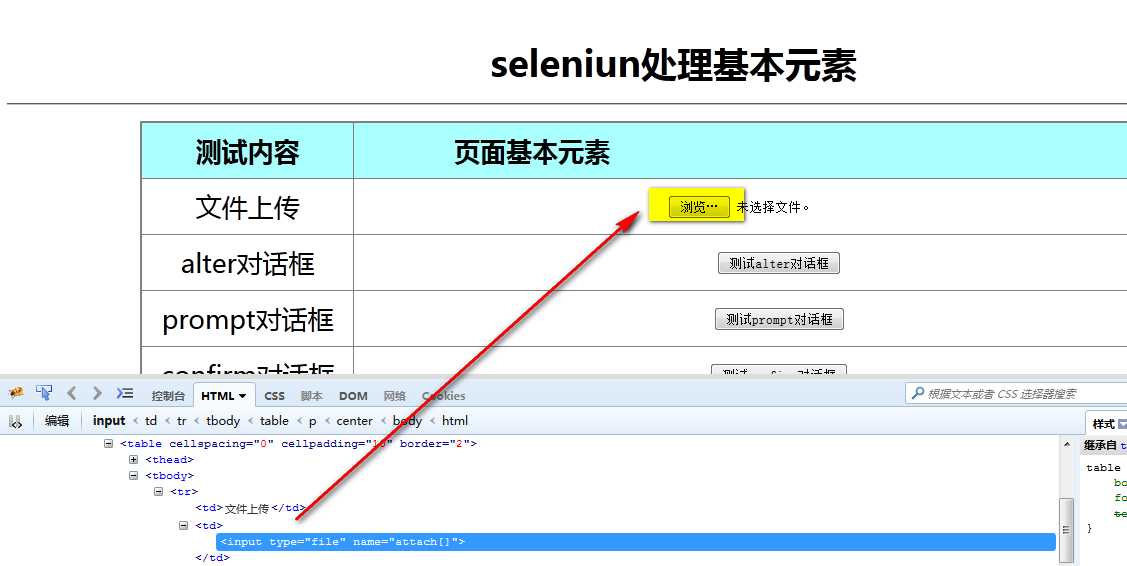Viewport: 1127px width, 566px height.
Task: Click the 编辑 button
Action: click(57, 421)
